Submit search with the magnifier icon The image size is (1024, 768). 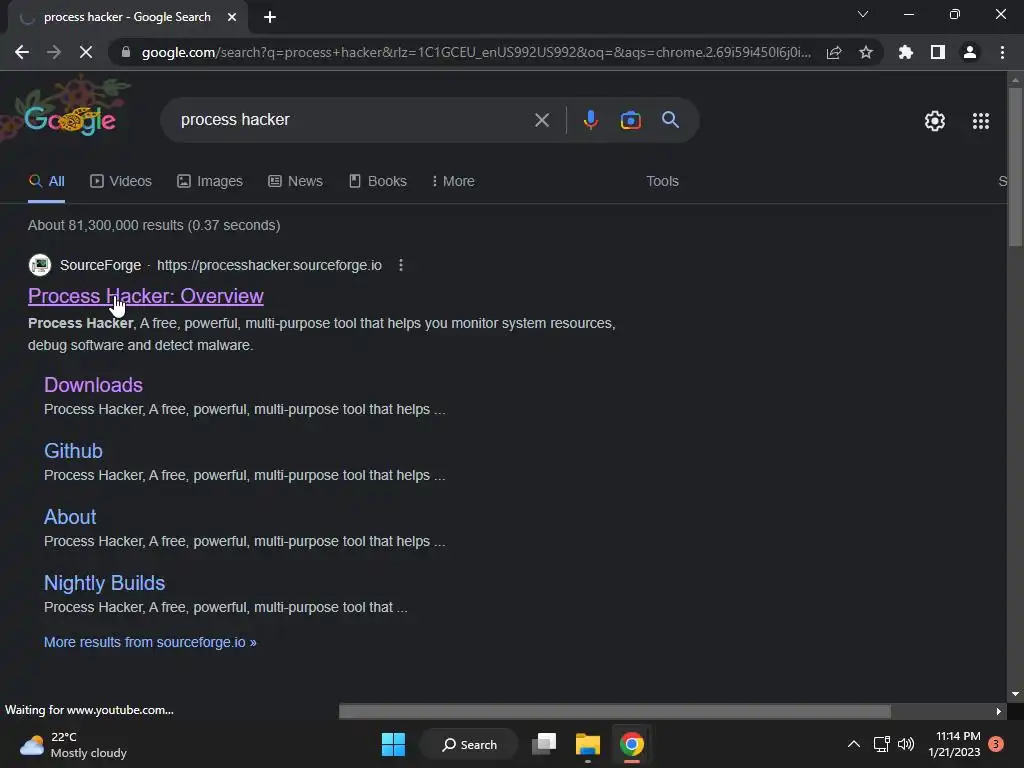(x=670, y=120)
